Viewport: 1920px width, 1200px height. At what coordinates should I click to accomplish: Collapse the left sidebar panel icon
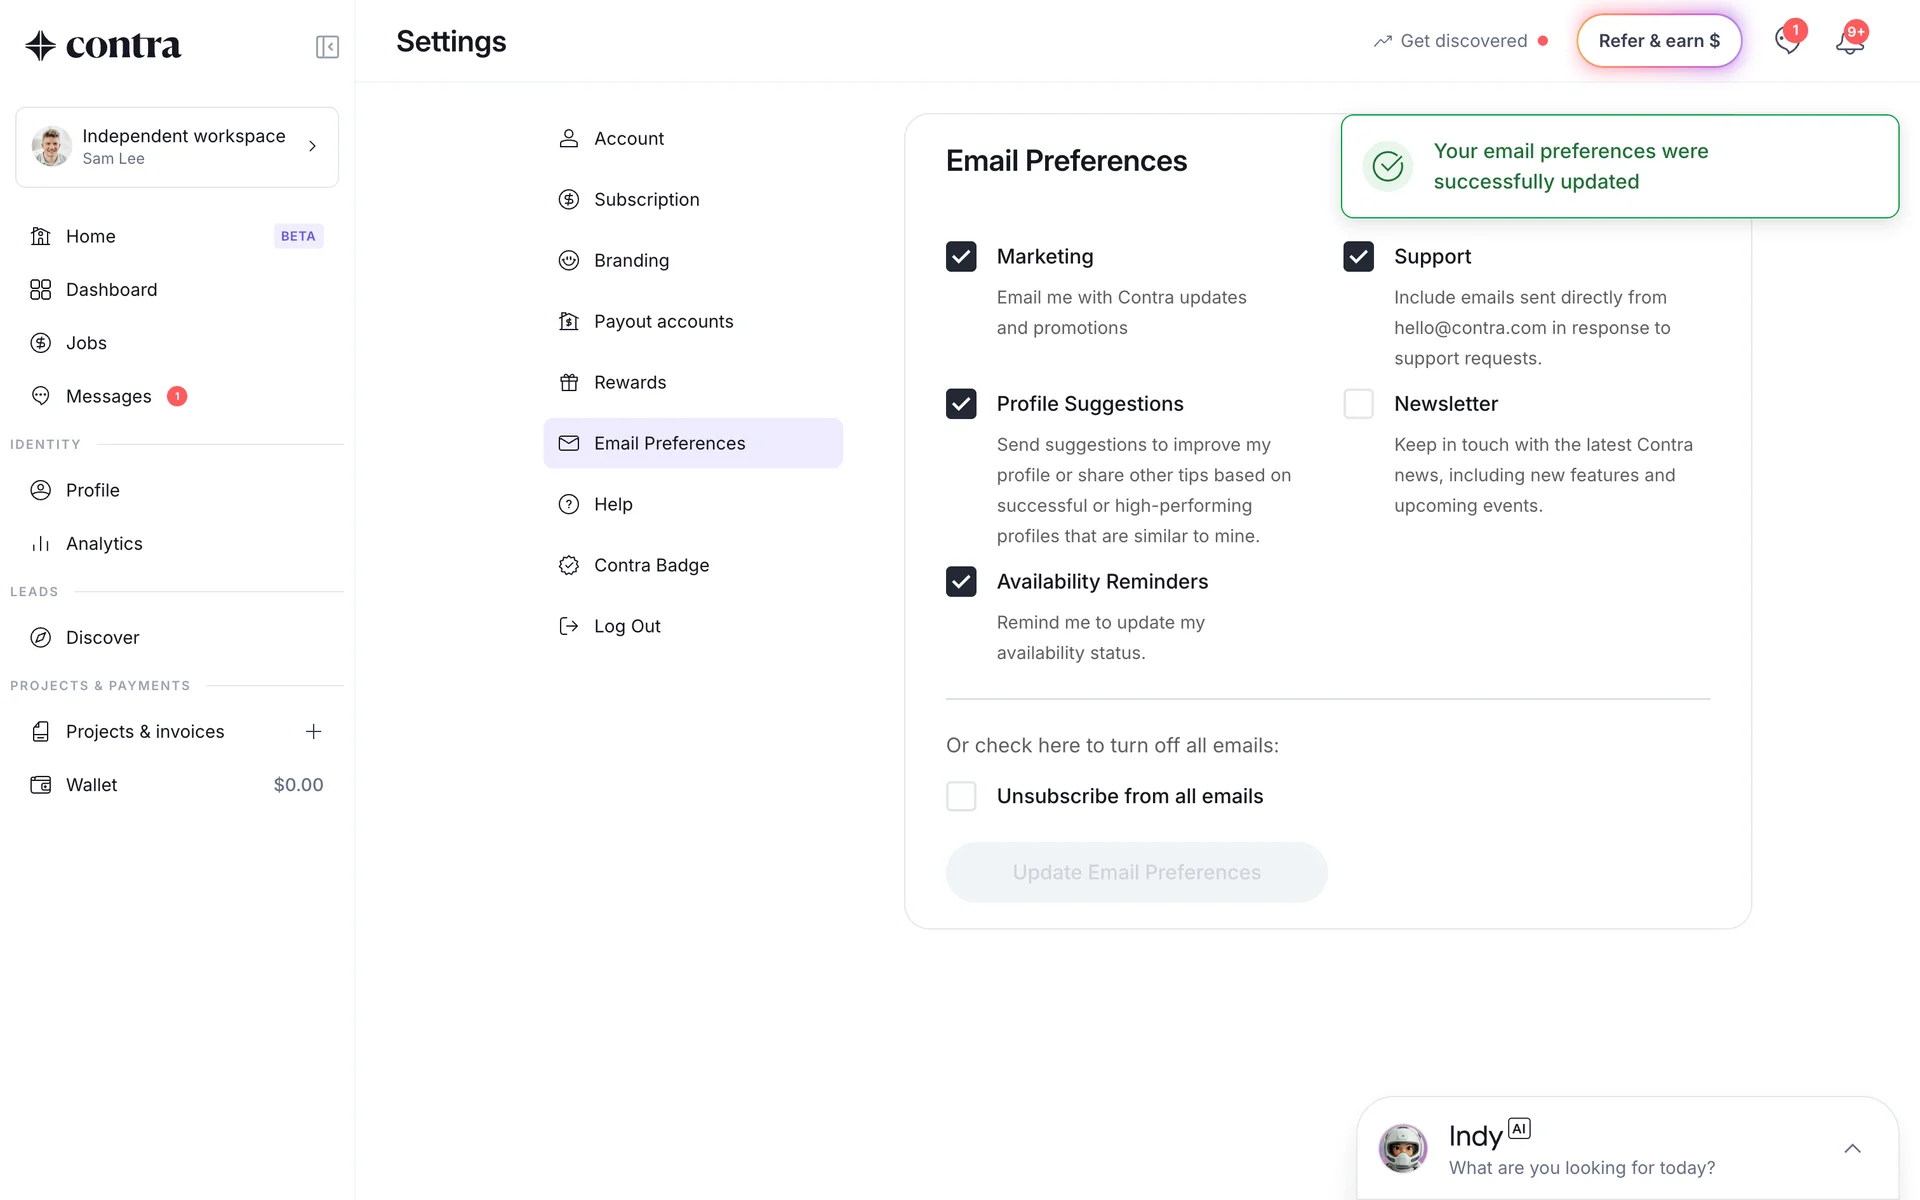tap(327, 47)
